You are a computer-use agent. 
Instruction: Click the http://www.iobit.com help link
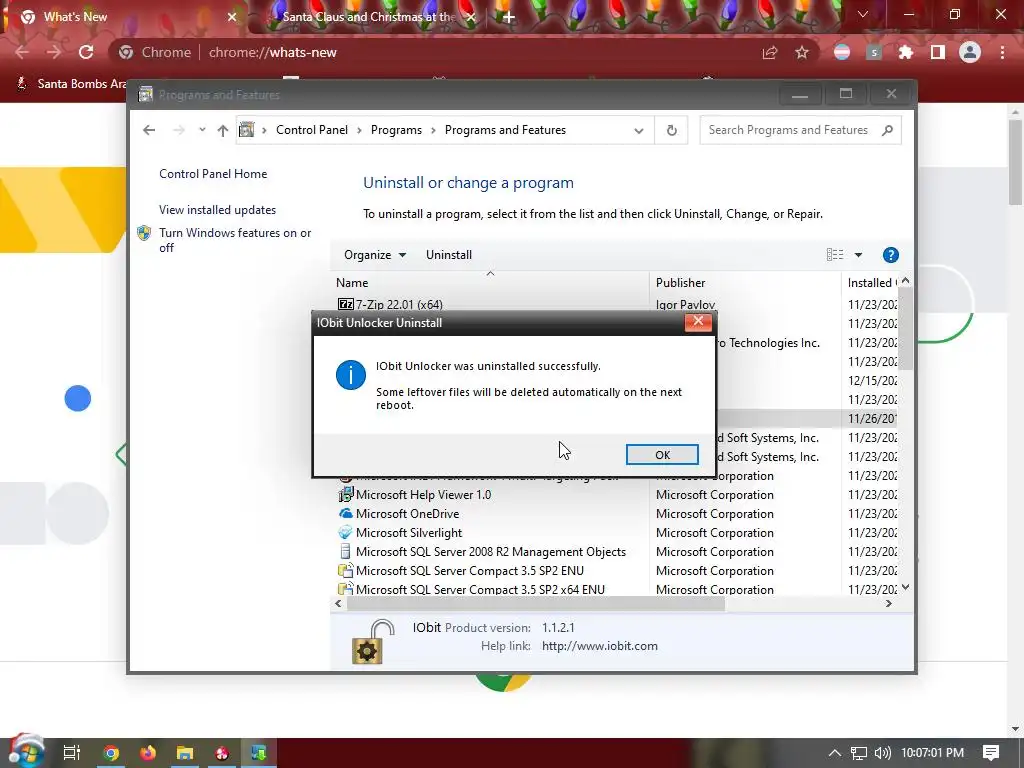600,646
